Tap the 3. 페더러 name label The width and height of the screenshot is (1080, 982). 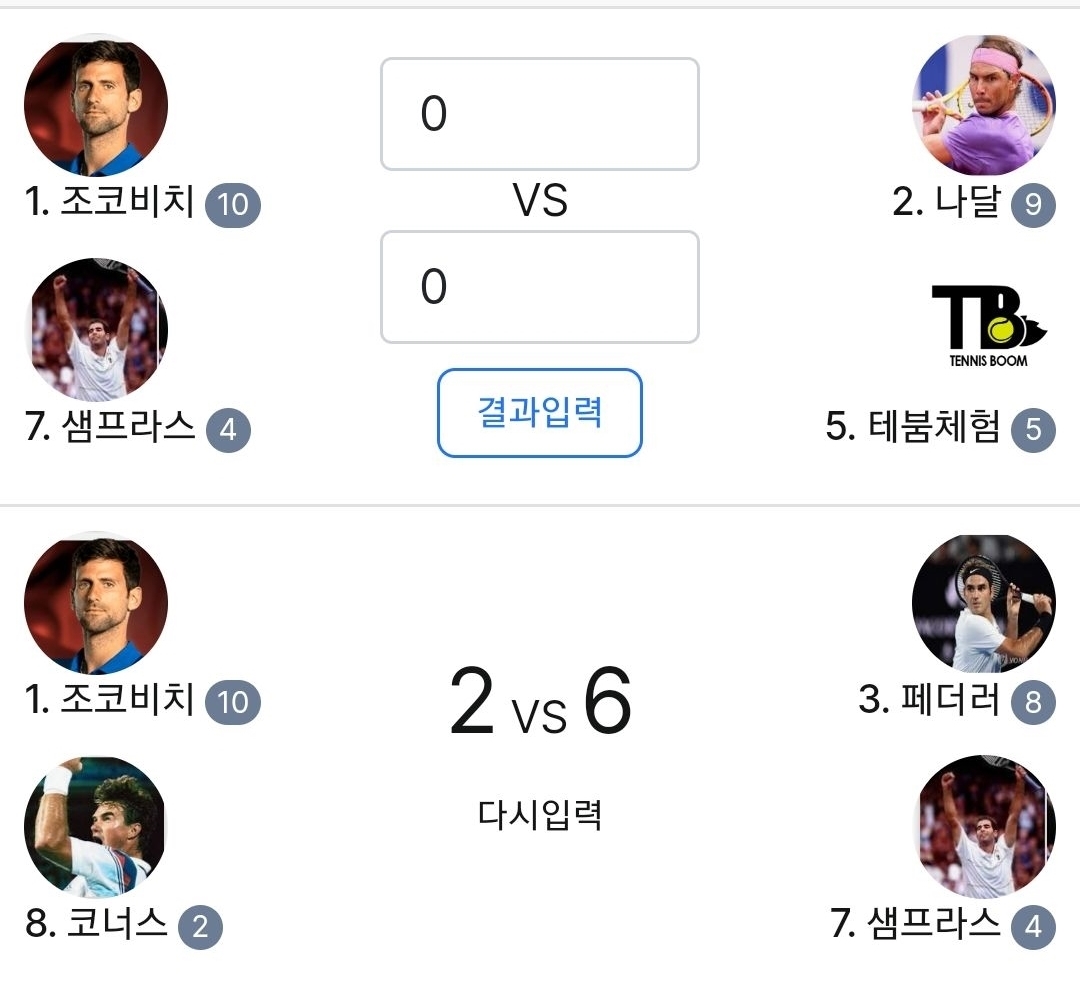[x=929, y=700]
